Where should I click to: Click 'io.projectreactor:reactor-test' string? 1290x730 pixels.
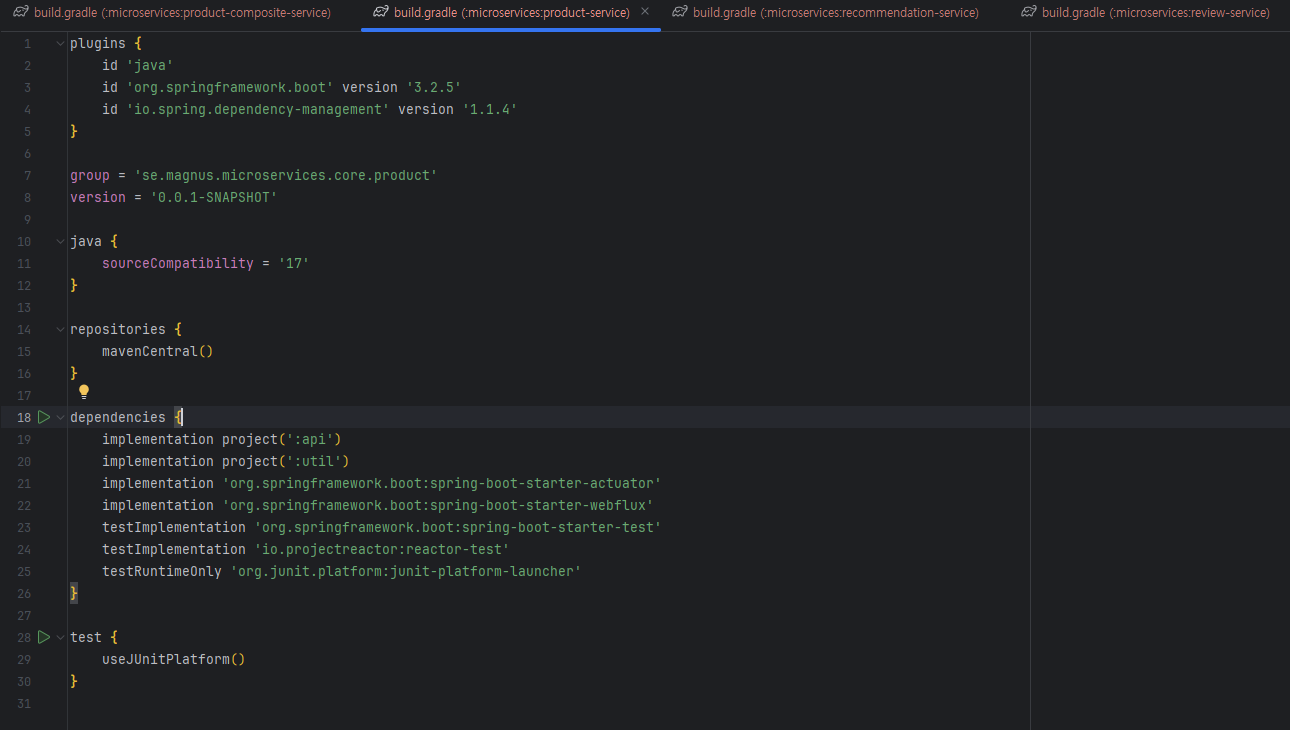(x=382, y=550)
